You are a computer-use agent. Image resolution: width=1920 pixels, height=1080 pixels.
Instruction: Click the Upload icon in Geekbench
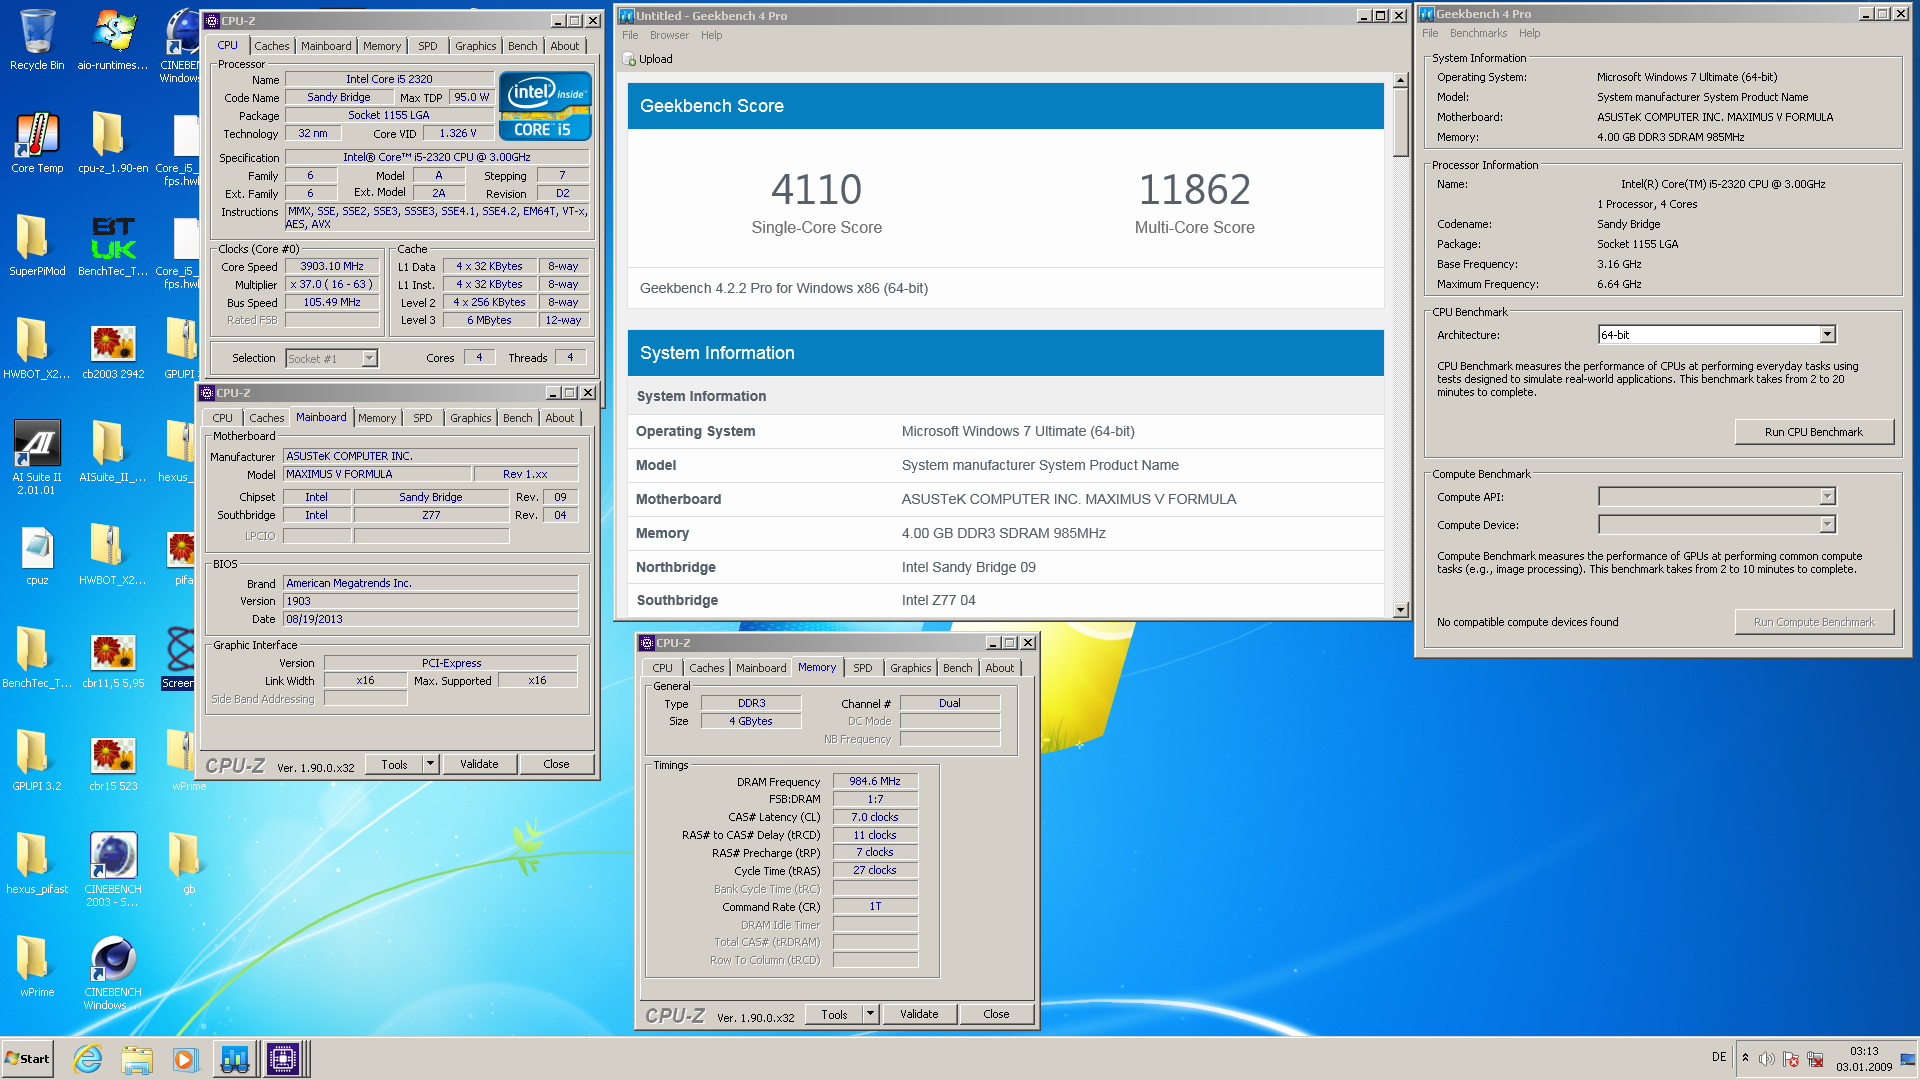629,59
